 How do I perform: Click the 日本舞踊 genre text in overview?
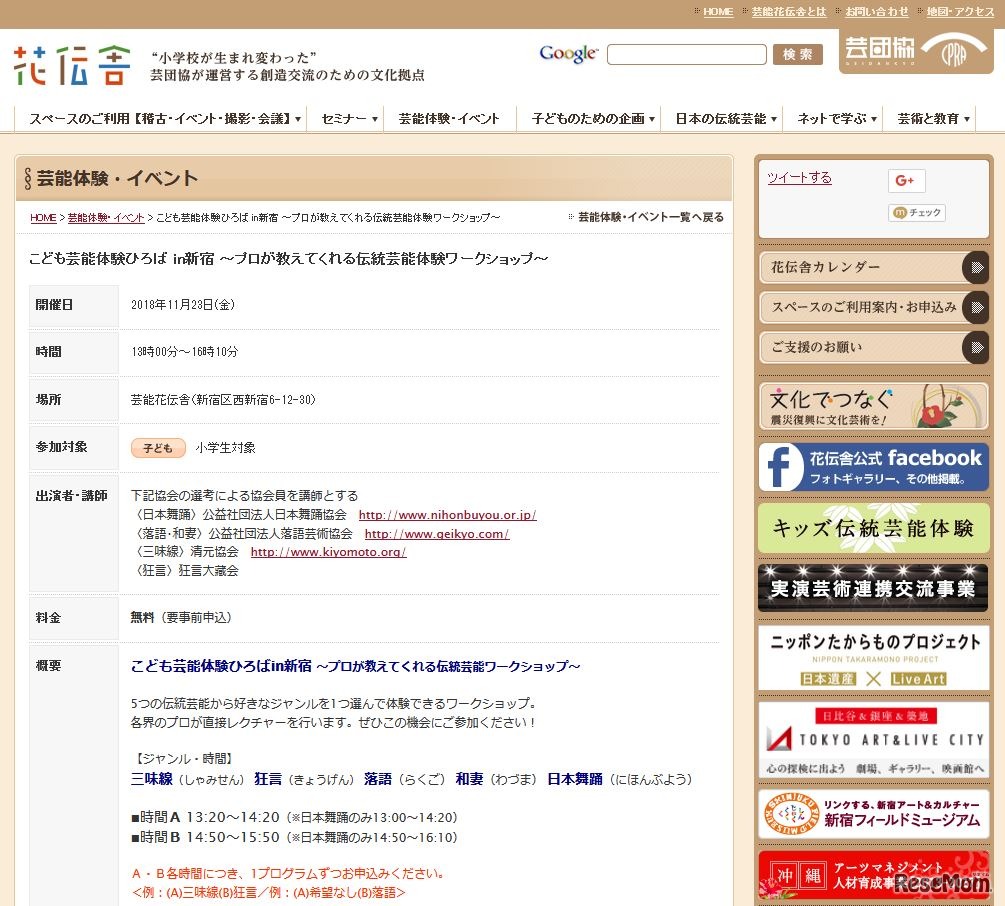[575, 779]
